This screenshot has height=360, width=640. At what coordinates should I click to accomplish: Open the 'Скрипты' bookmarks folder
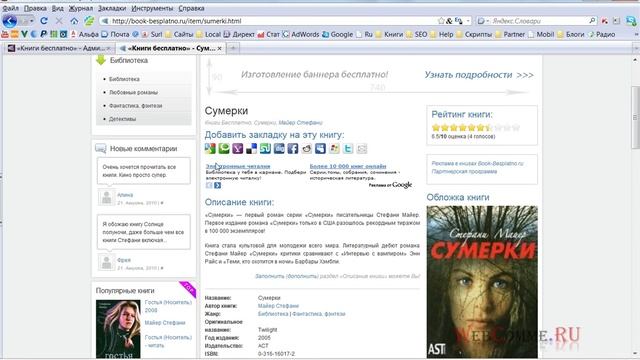tap(474, 35)
